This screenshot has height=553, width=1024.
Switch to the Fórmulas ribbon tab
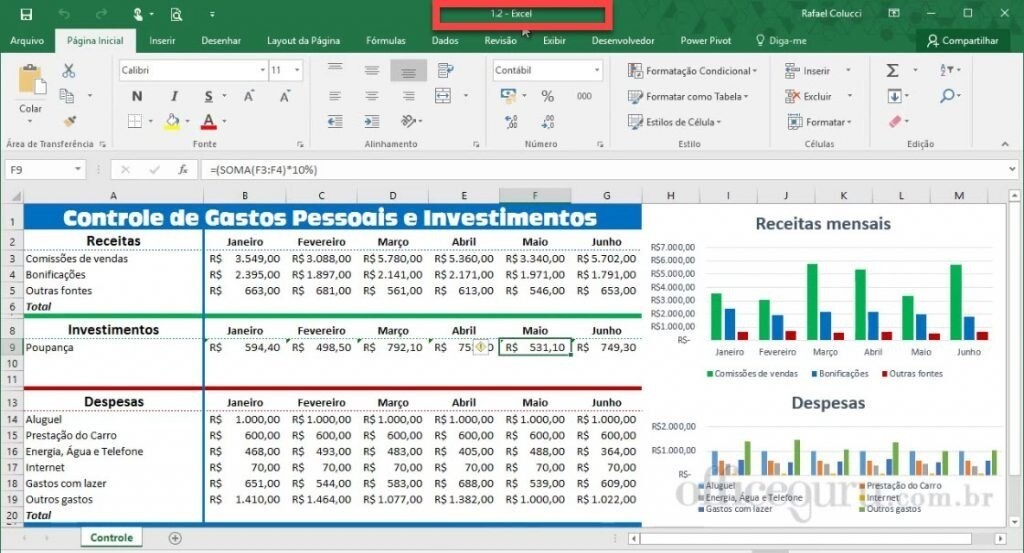pyautogui.click(x=385, y=41)
